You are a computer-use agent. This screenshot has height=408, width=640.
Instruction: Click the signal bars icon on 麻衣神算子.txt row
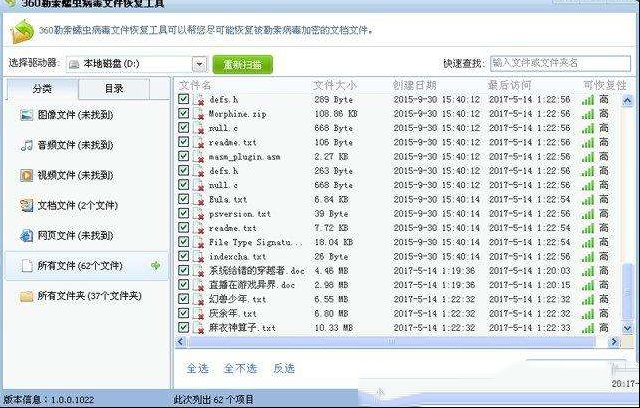588,328
